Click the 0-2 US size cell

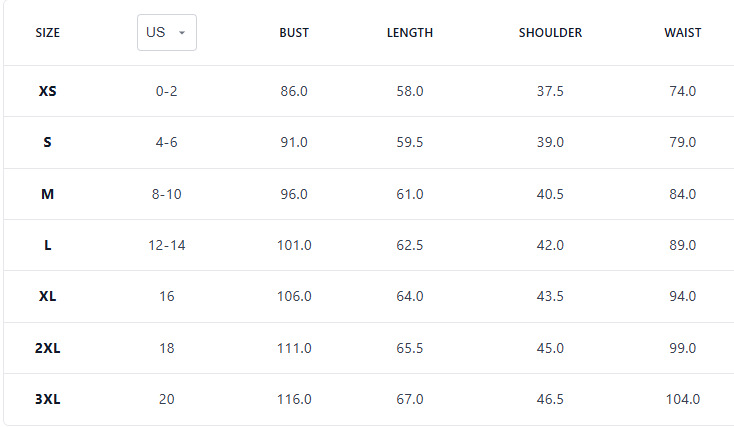coord(167,91)
